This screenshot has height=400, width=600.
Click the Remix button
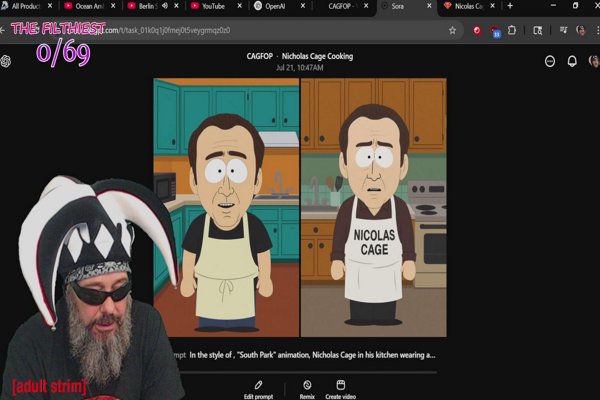307,390
